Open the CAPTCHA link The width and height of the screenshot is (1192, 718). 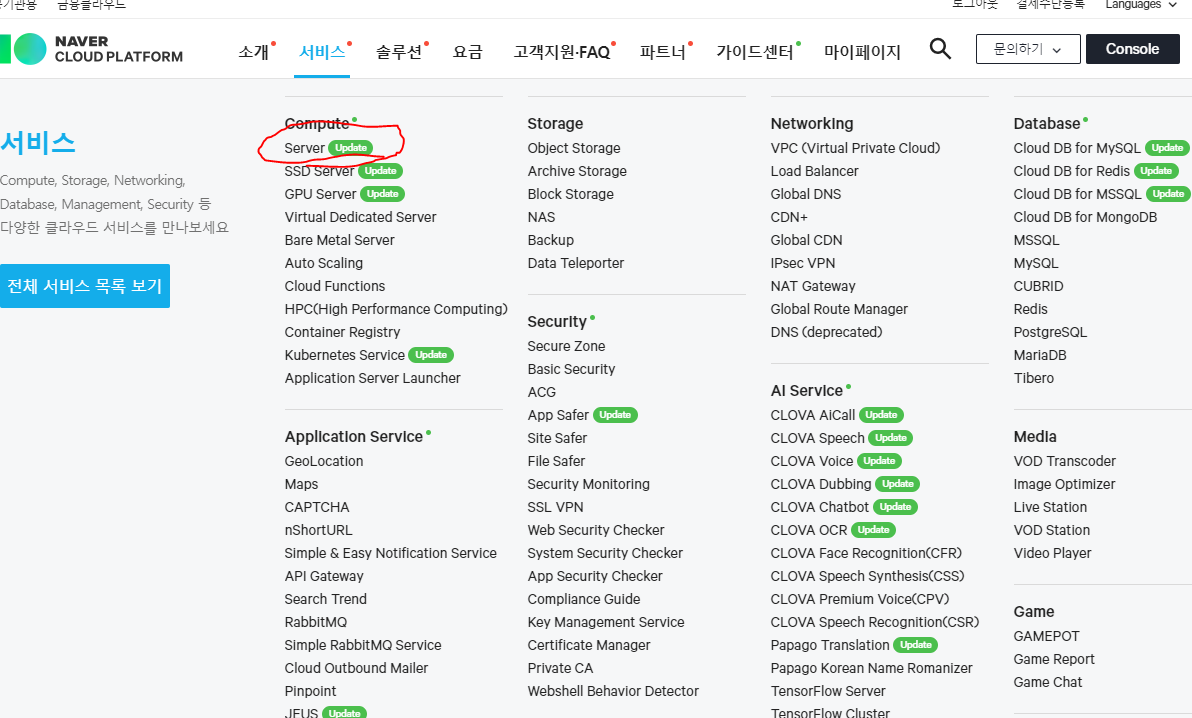[317, 507]
